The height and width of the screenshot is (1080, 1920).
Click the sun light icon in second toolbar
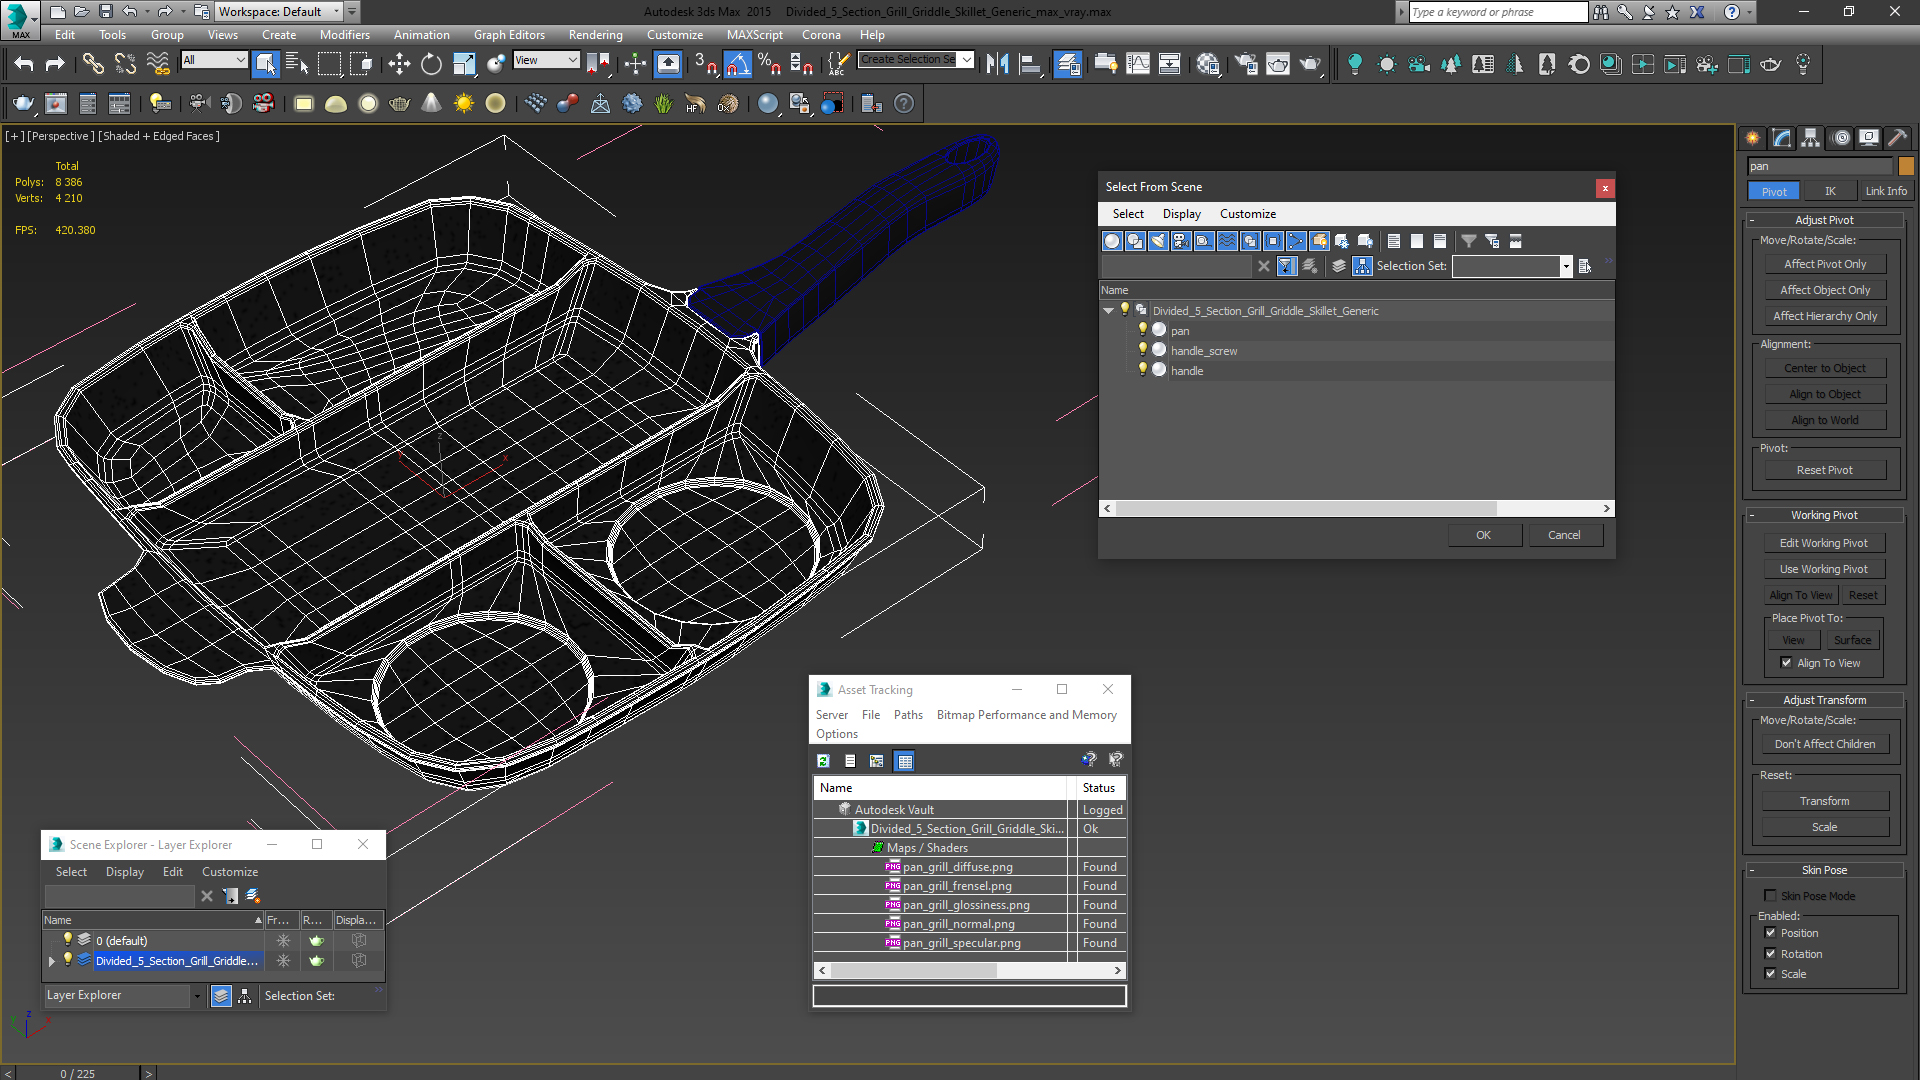(x=464, y=103)
